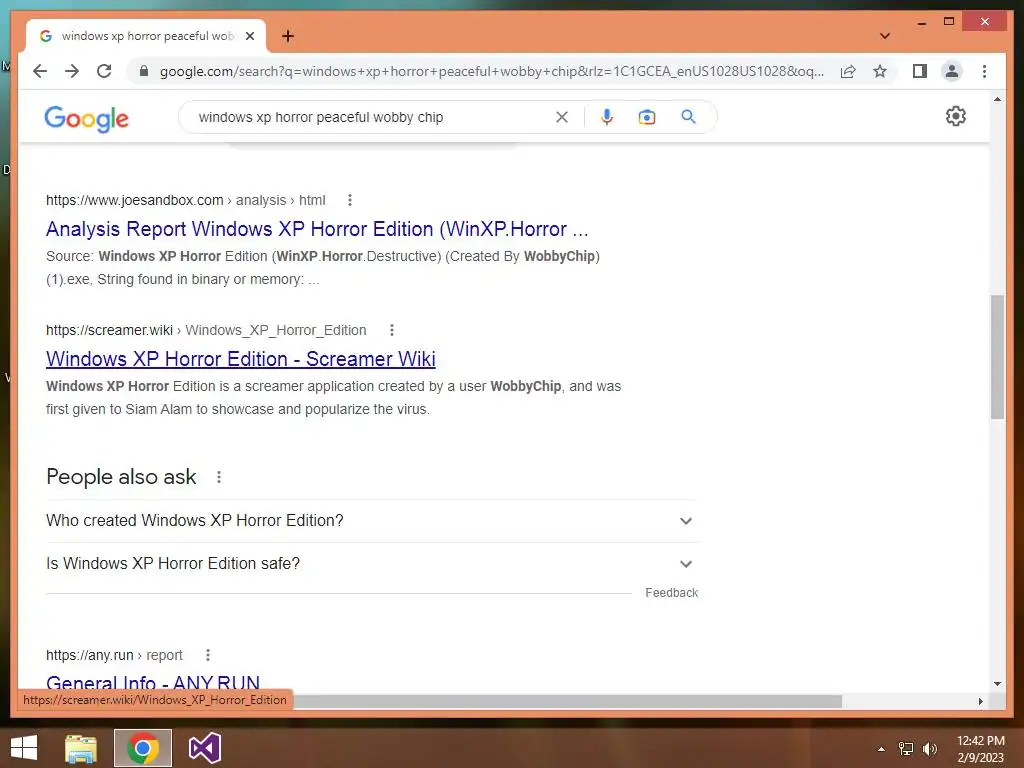Go to the Google homepage logo
Screen dimensions: 1024x768
tap(86, 119)
